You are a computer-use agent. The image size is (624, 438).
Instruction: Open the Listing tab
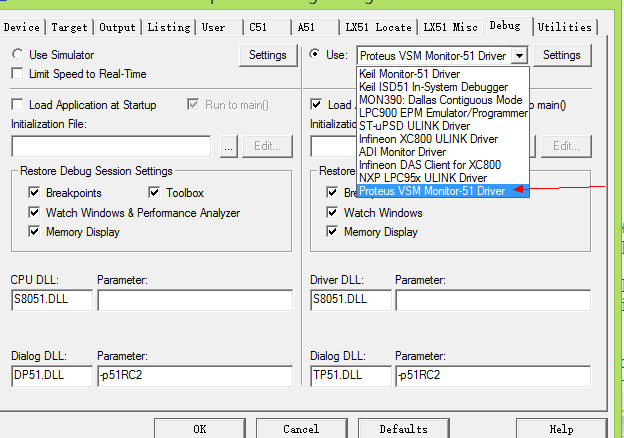[169, 27]
